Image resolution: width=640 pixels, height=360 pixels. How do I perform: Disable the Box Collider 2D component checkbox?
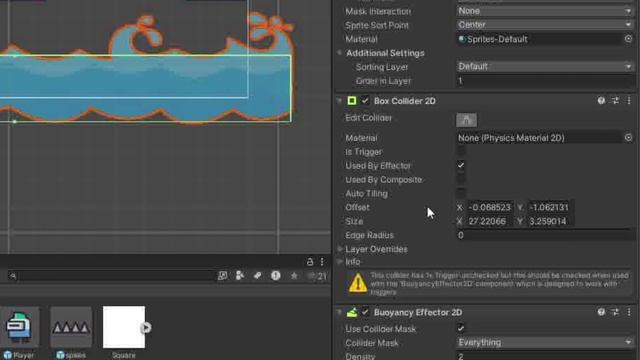coord(365,101)
